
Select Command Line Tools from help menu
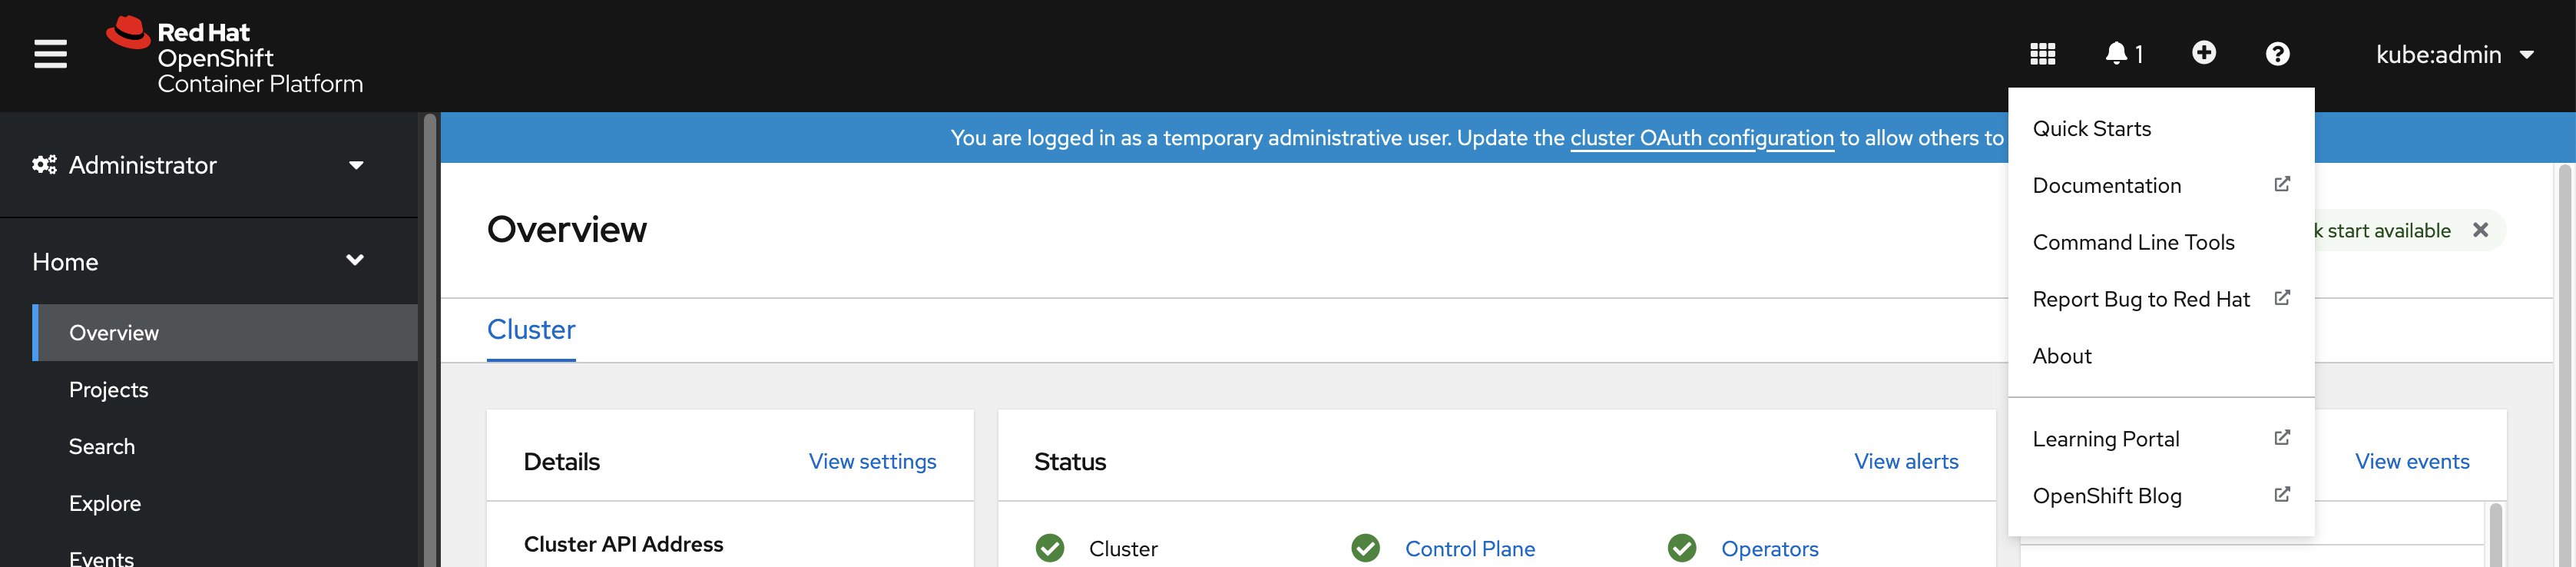pyautogui.click(x=2134, y=242)
